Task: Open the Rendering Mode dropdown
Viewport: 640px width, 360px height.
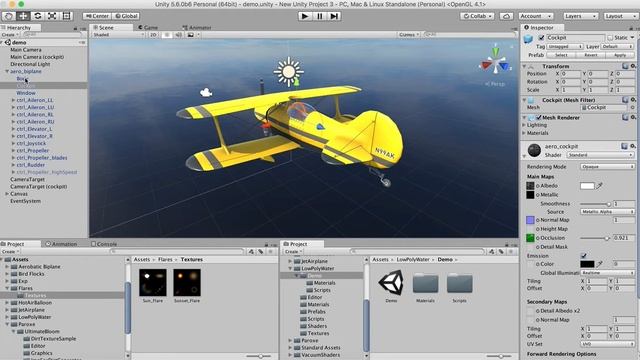Action: (607, 167)
